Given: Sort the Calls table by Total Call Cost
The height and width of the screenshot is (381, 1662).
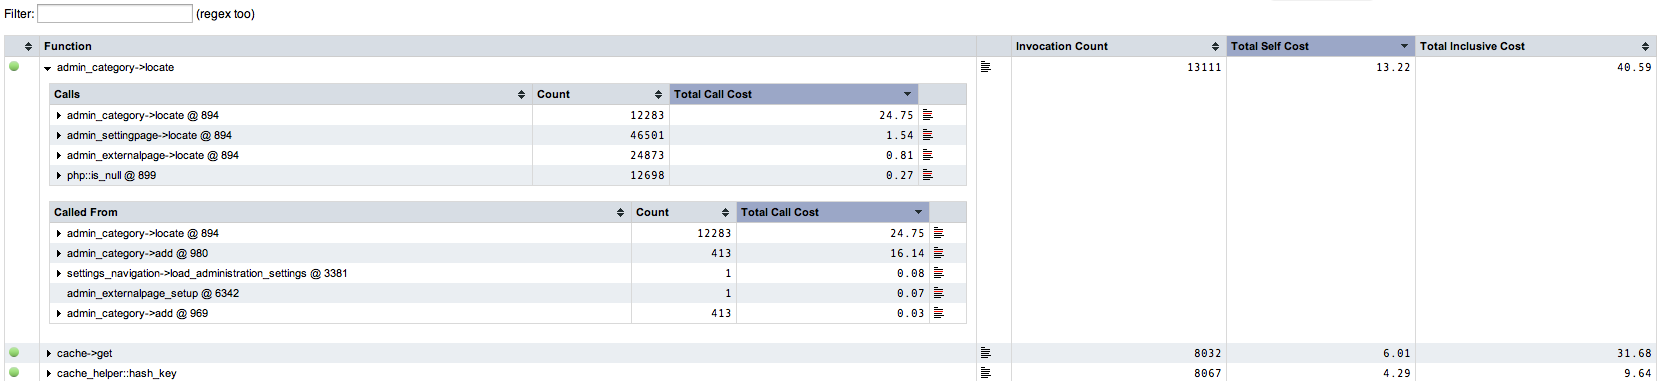Looking at the screenshot, I should pos(793,94).
